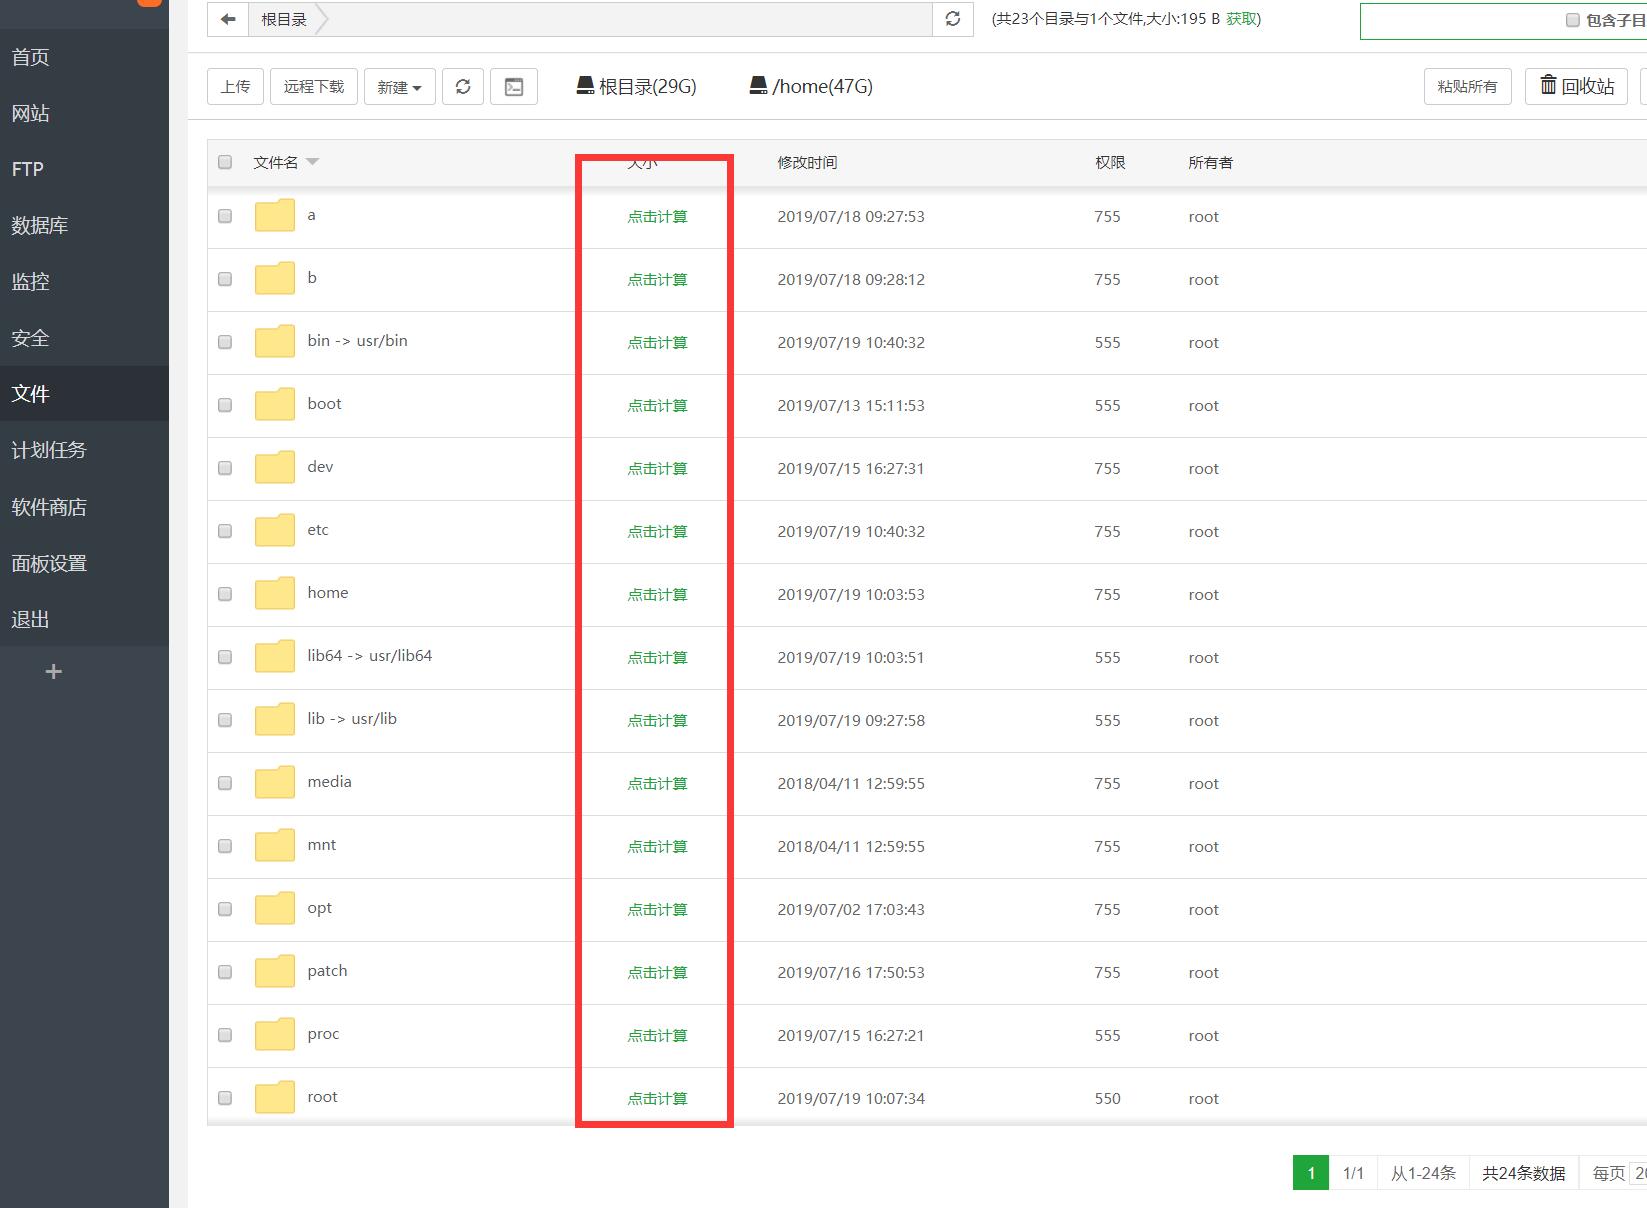Click the /home(47G) disk icon
Image resolution: width=1647 pixels, height=1208 pixels.
pyautogui.click(x=759, y=86)
